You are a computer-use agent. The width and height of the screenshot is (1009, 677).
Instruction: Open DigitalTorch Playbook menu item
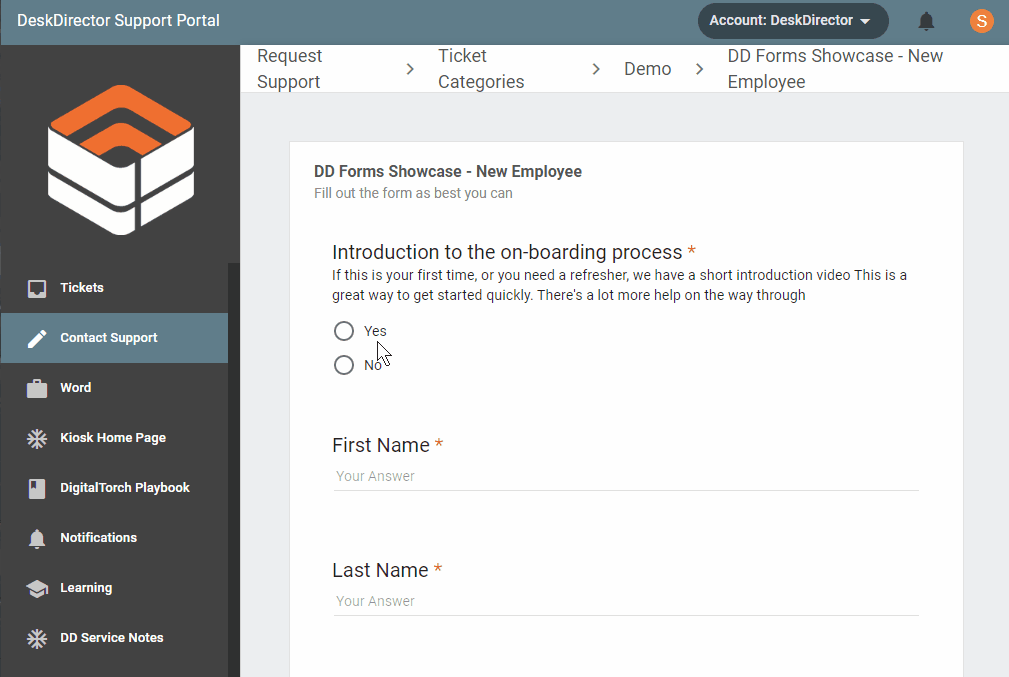(x=115, y=488)
